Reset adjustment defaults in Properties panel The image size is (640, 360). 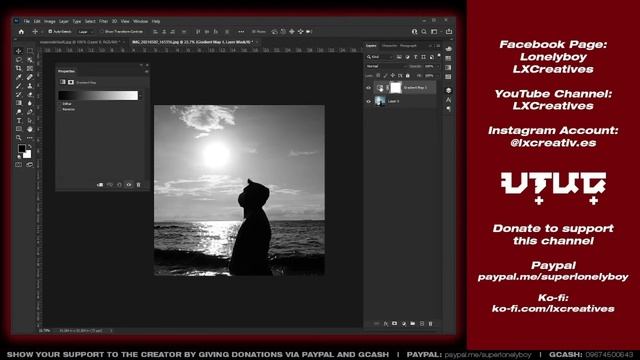(x=119, y=185)
